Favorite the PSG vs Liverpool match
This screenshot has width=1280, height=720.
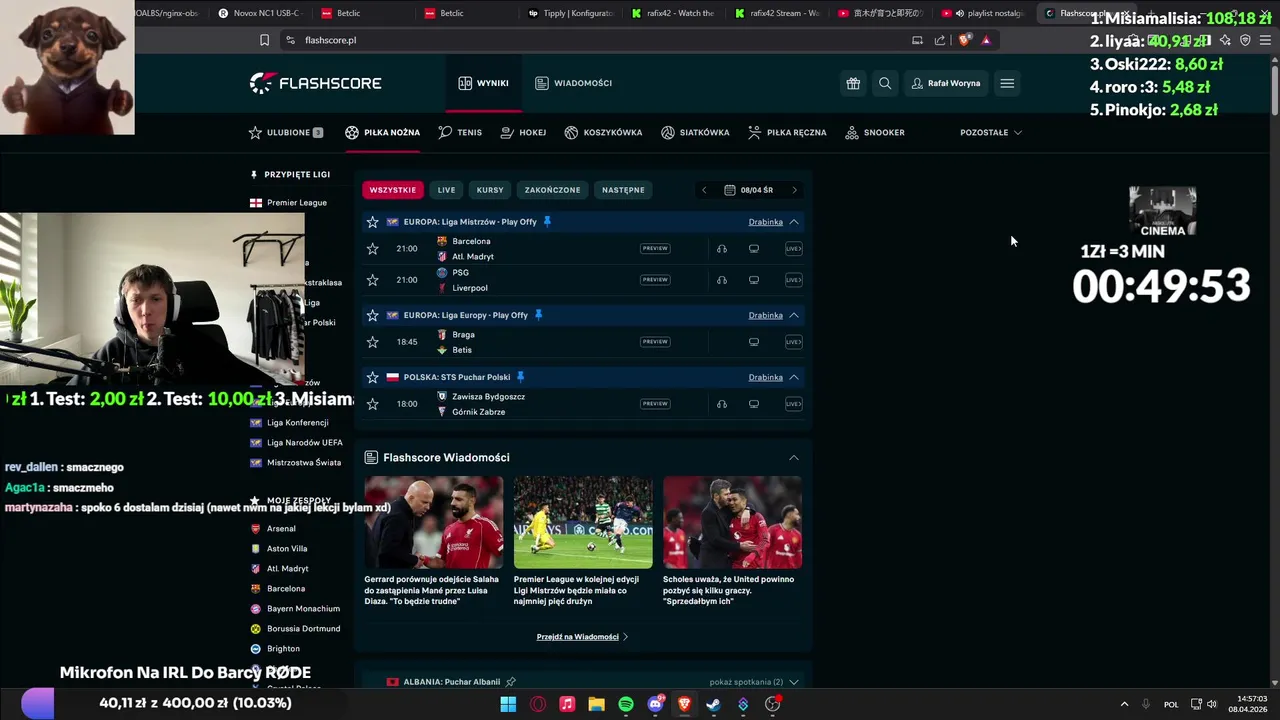(373, 280)
